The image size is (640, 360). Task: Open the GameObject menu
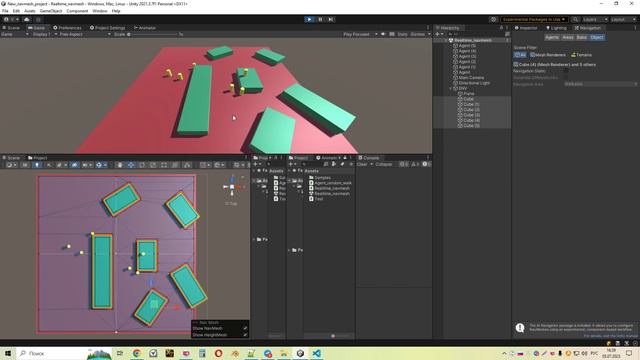point(51,11)
